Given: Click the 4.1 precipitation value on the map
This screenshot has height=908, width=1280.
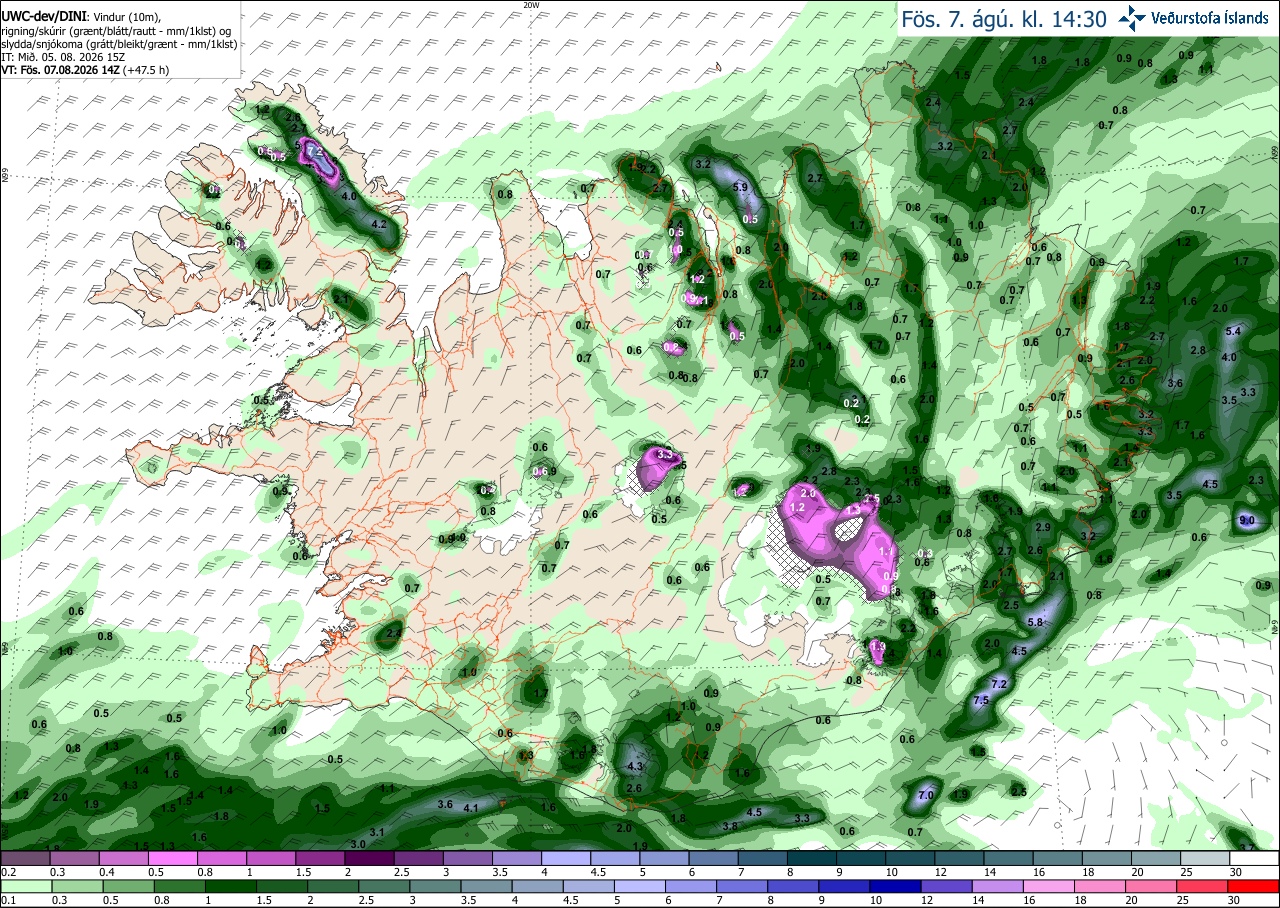Looking at the screenshot, I should (x=471, y=807).
